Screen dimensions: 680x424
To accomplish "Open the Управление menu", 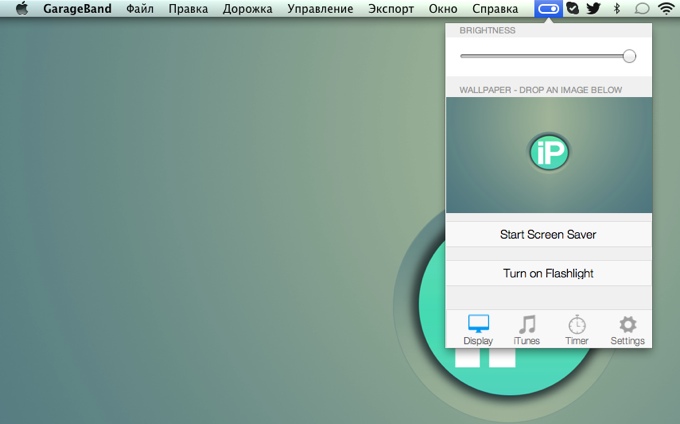I will [320, 9].
